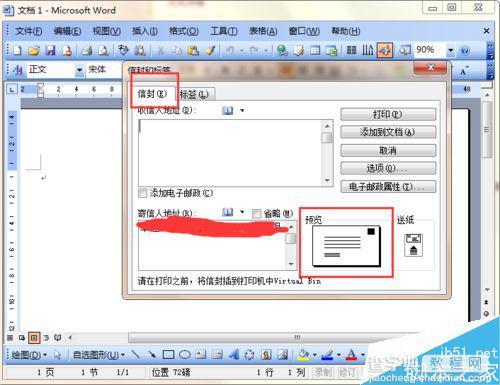Open the Zoom percentage dropdown arrow
500x385 pixels.
(451, 51)
